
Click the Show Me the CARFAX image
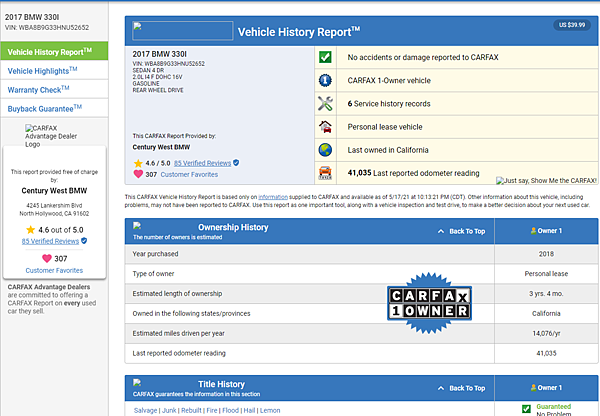[546, 181]
